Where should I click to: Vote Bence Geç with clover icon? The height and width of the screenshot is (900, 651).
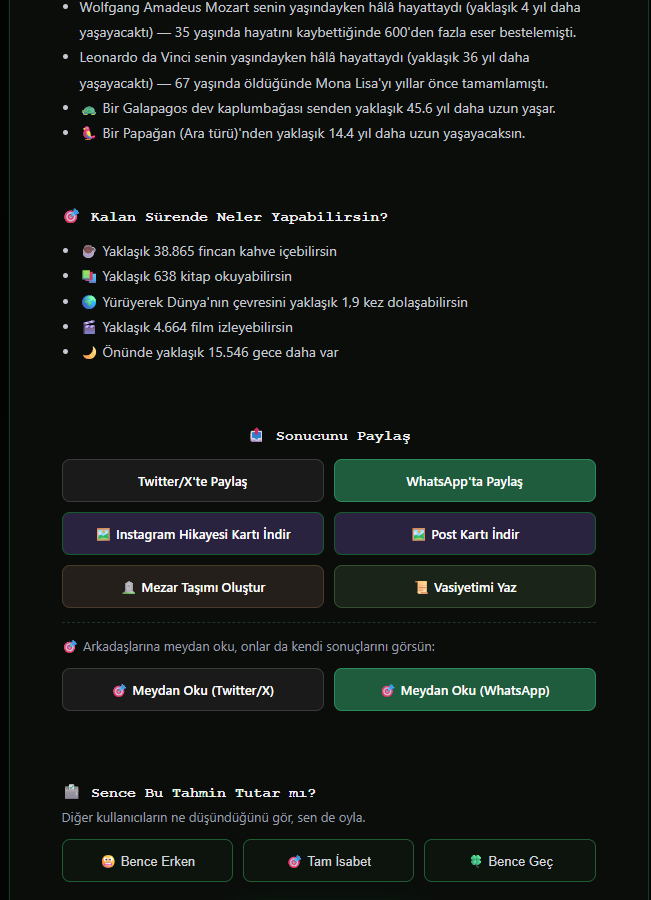(x=510, y=861)
